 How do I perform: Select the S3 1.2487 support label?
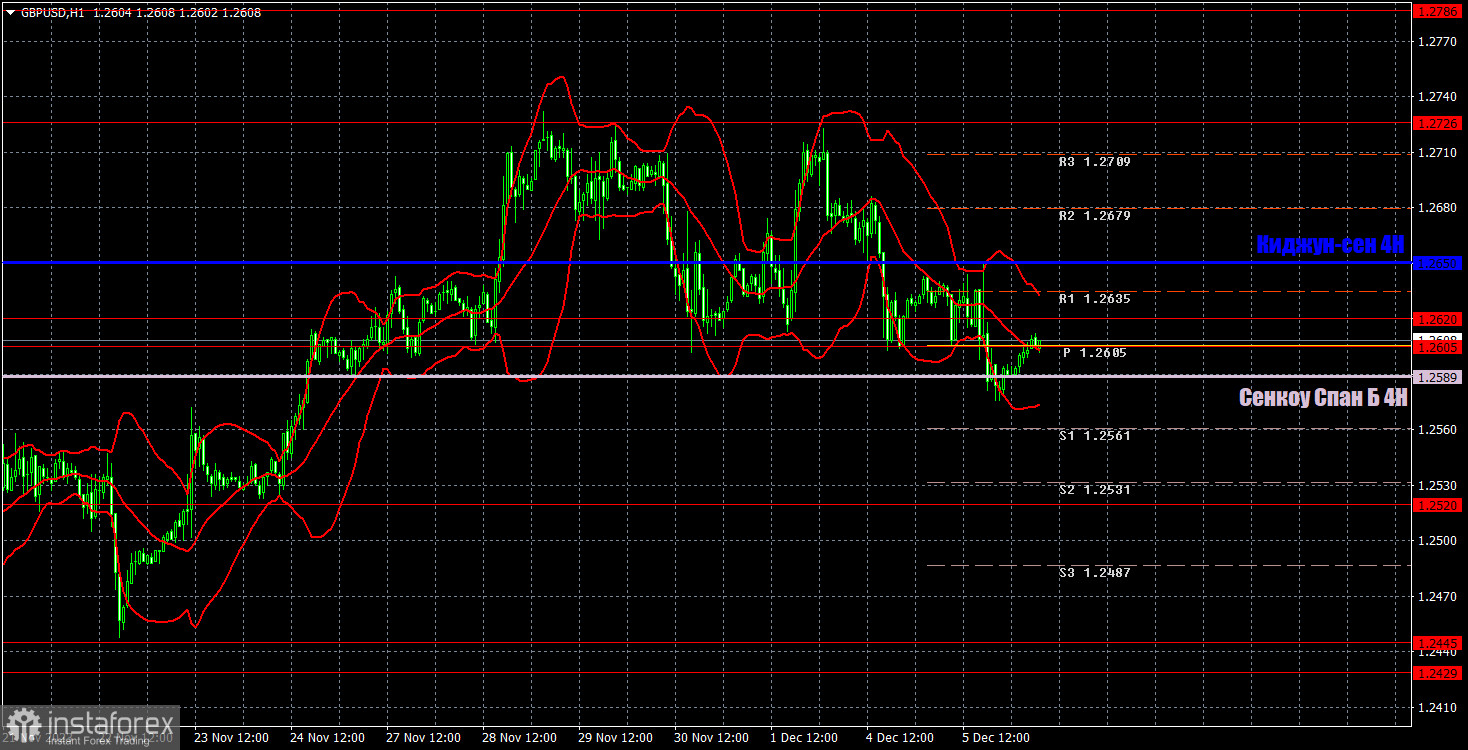tap(1095, 573)
